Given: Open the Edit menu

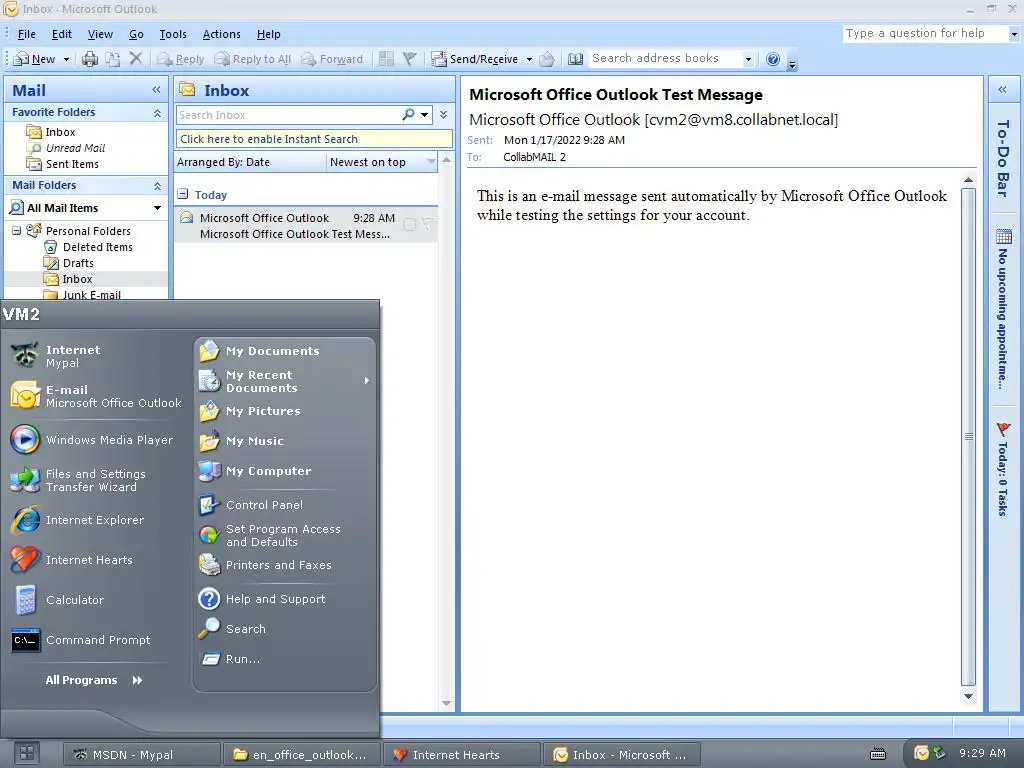Looking at the screenshot, I should pyautogui.click(x=62, y=34).
